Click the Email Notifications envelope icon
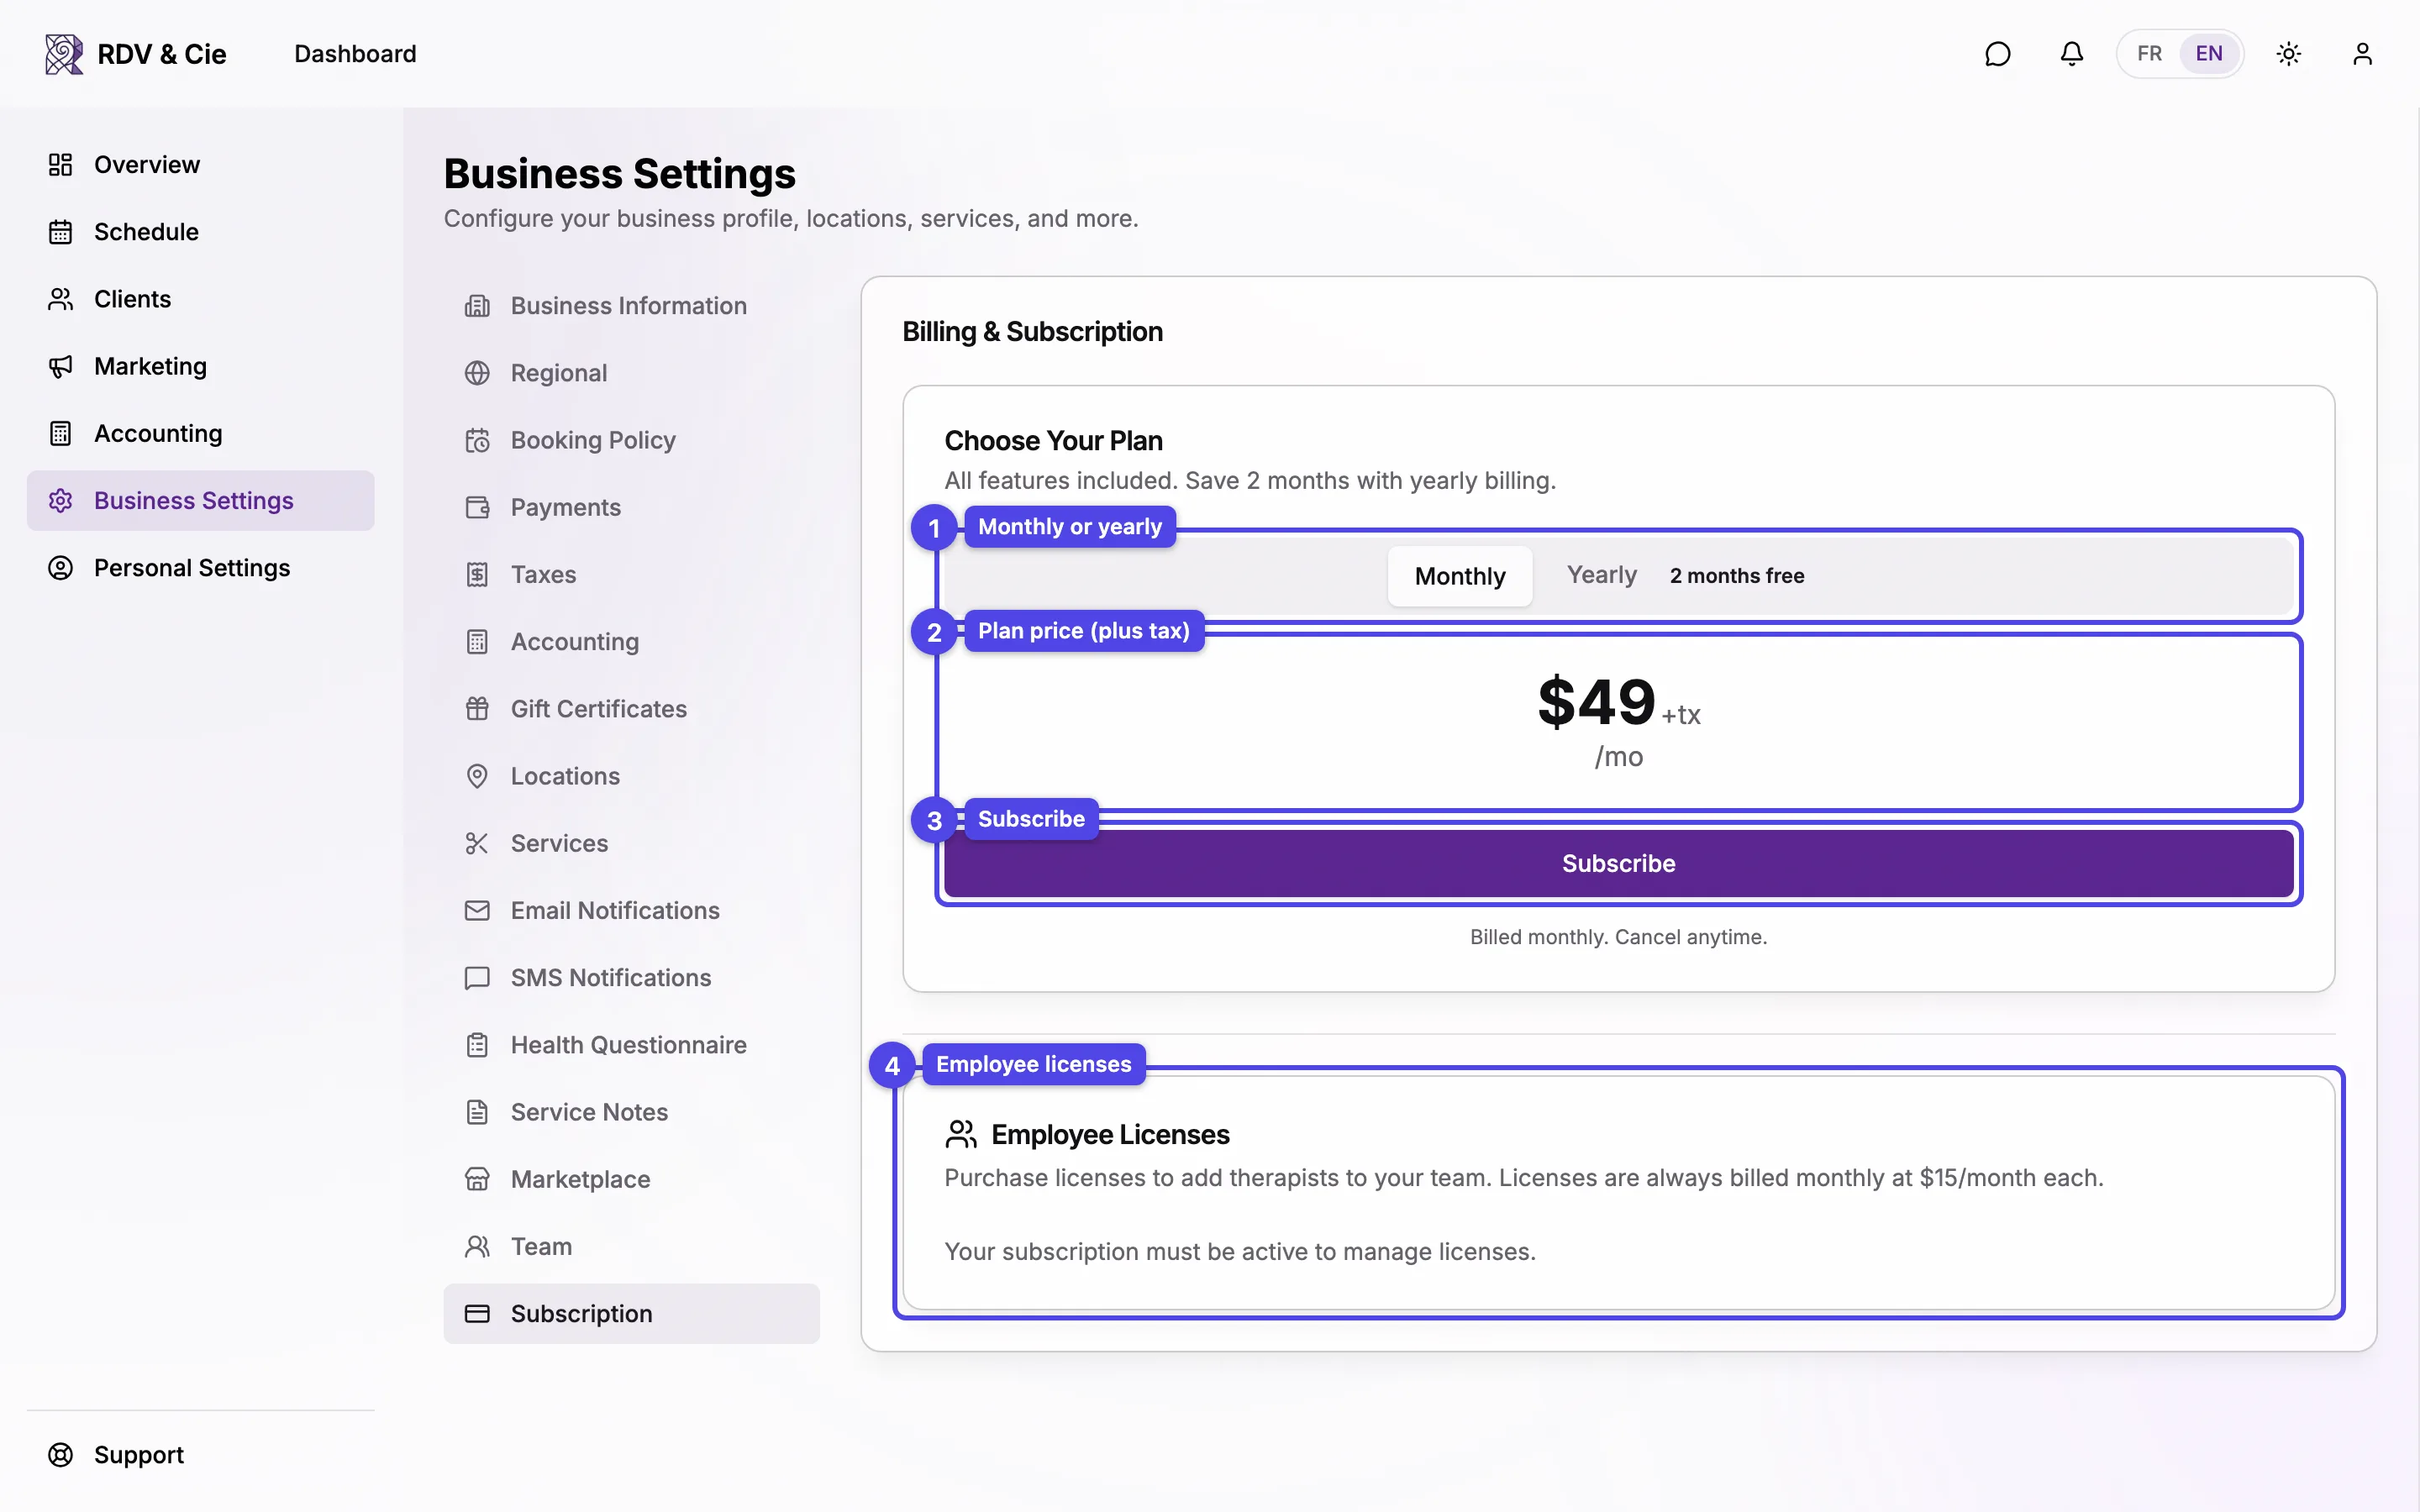This screenshot has height=1512, width=2420. 477,910
